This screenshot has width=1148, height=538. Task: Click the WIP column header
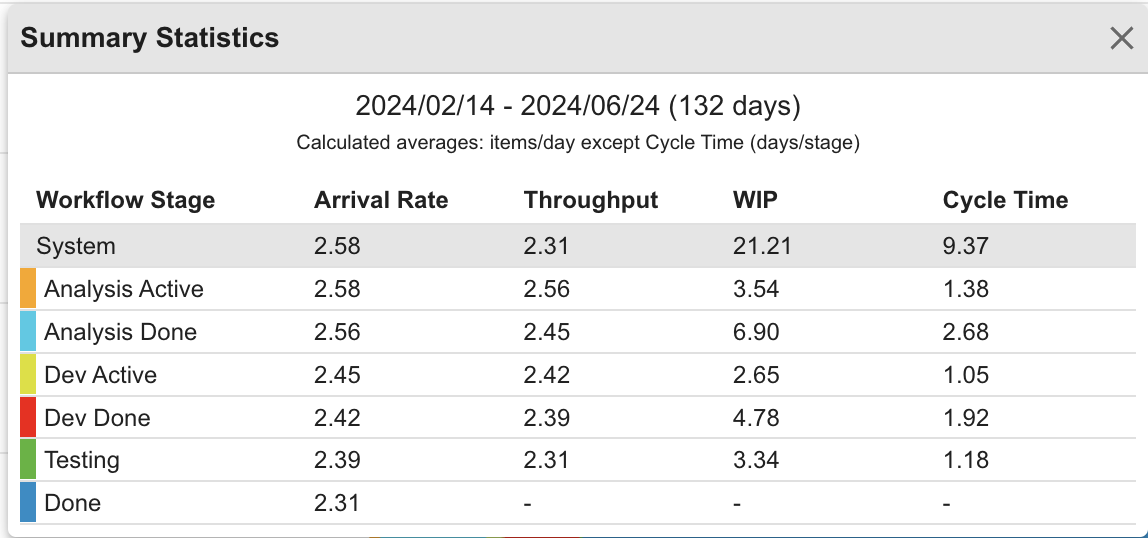tap(755, 200)
